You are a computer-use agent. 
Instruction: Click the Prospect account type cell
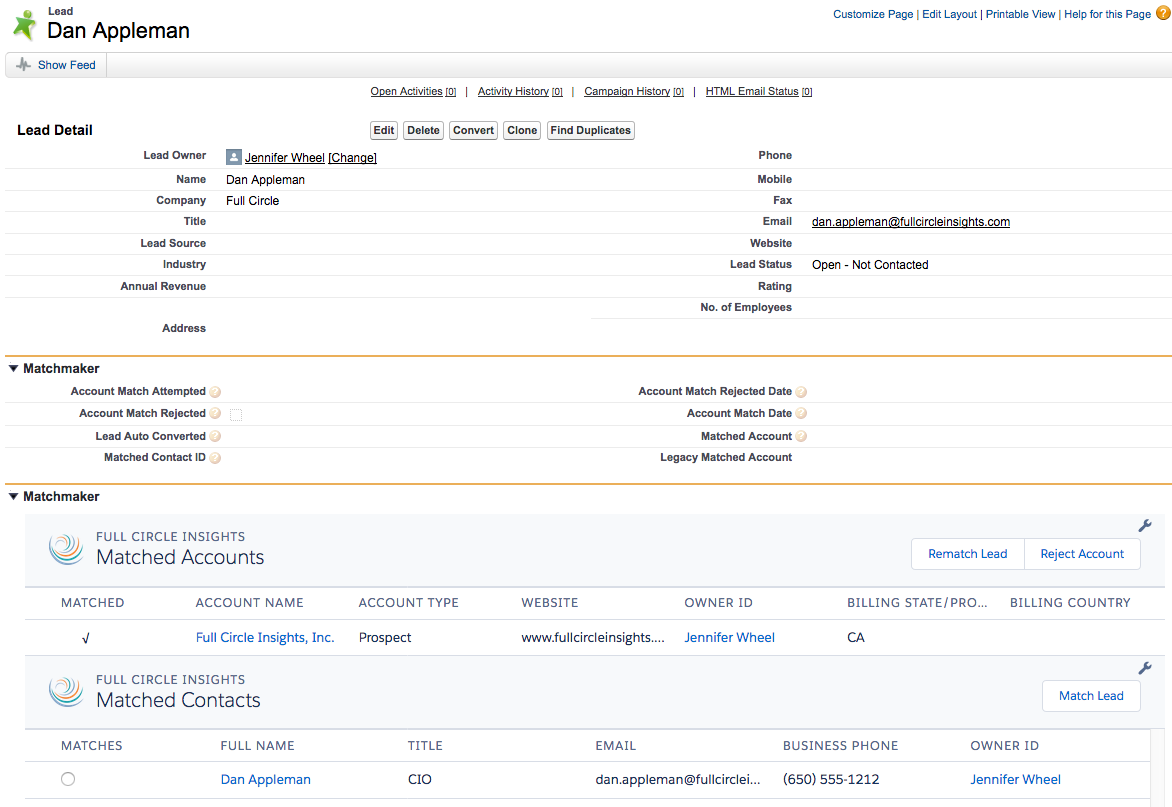click(385, 637)
